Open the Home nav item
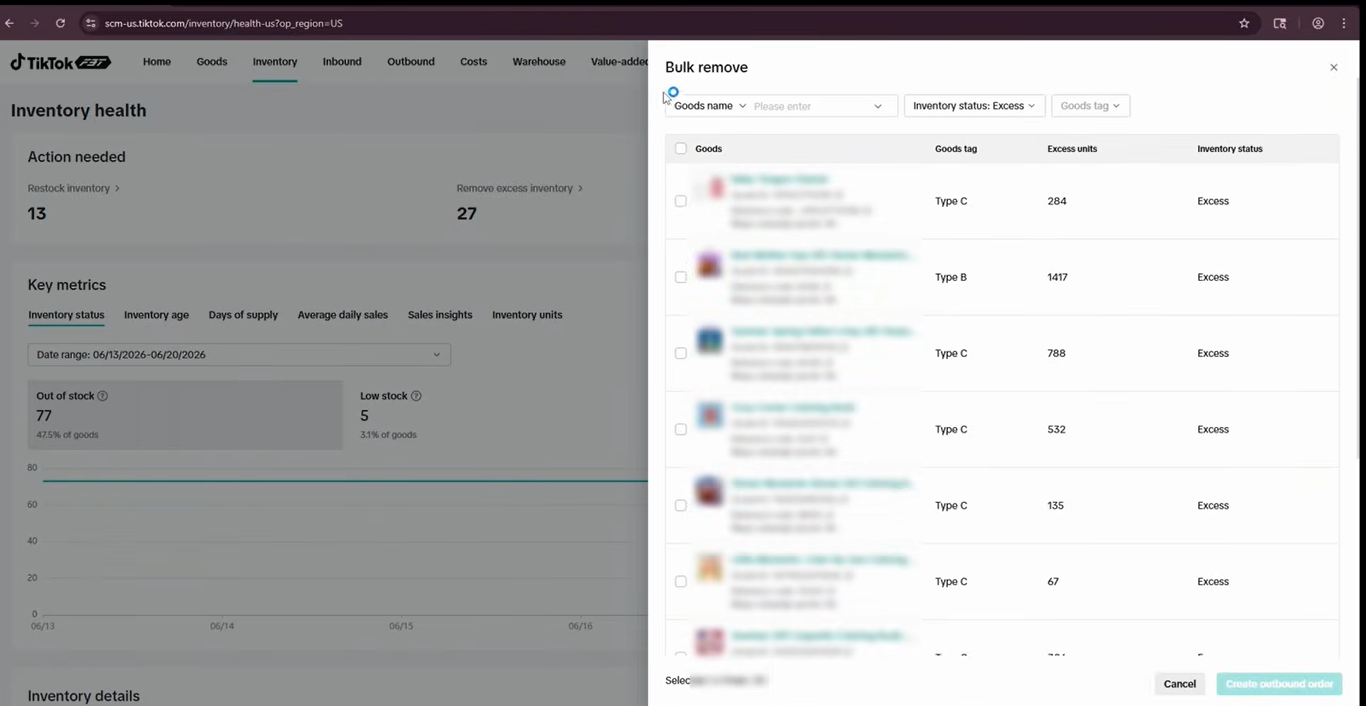Image resolution: width=1366 pixels, height=706 pixels. pyautogui.click(x=157, y=62)
